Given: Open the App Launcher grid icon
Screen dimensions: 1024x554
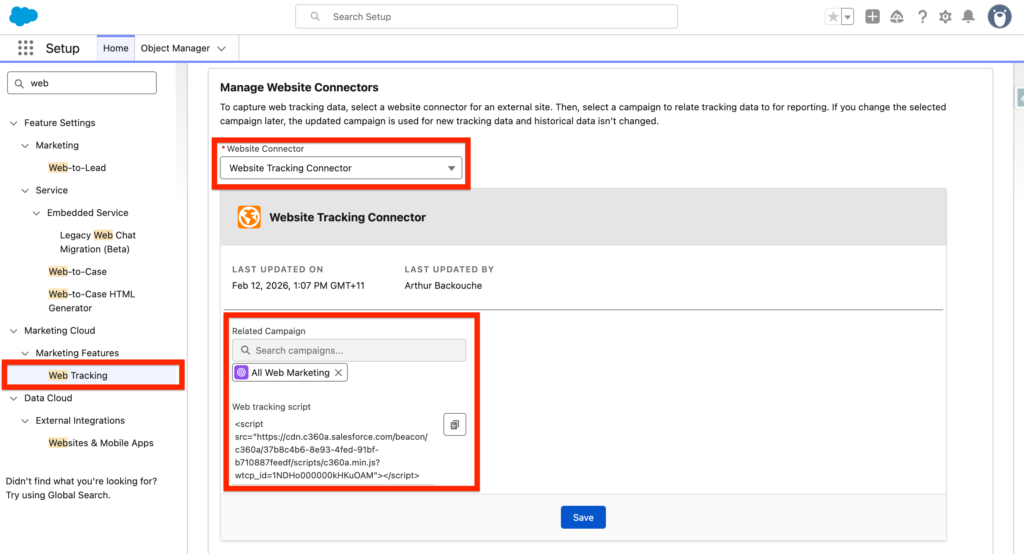Looking at the screenshot, I should tap(26, 48).
